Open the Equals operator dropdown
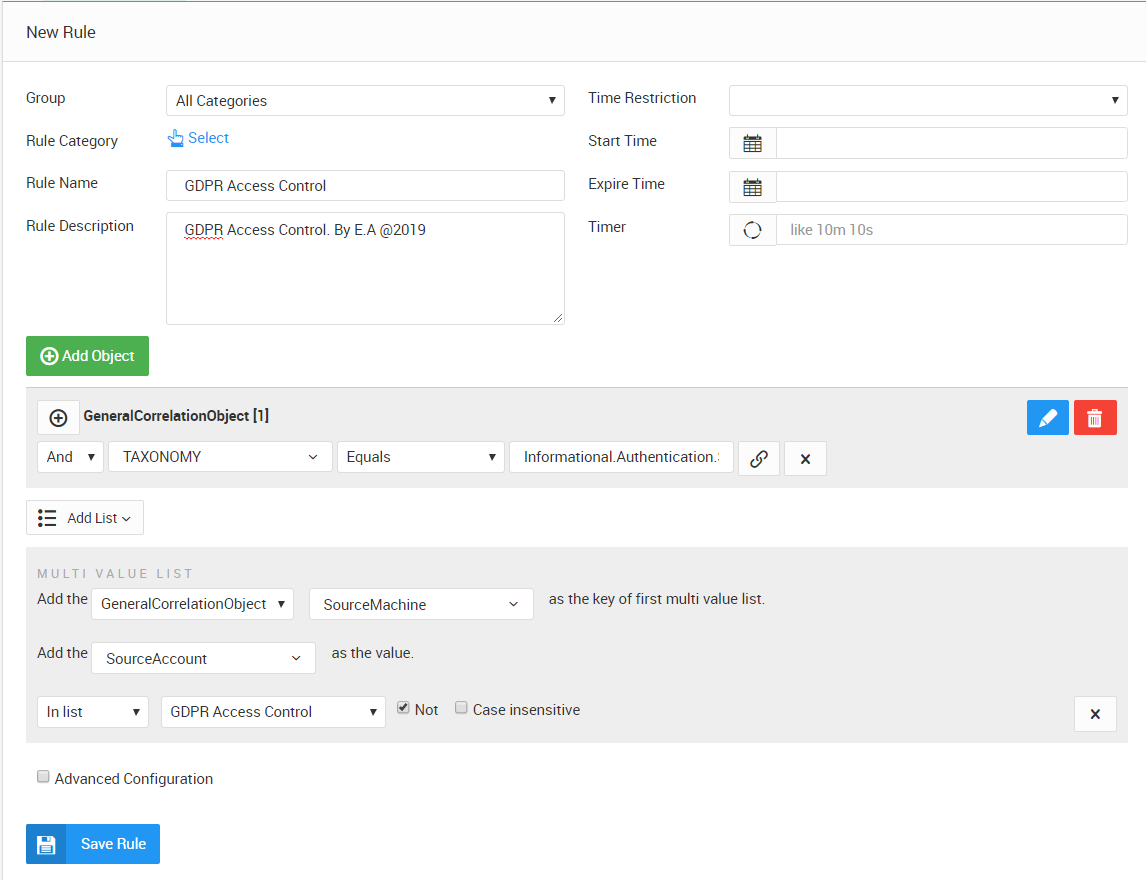This screenshot has width=1146, height=880. click(x=420, y=457)
